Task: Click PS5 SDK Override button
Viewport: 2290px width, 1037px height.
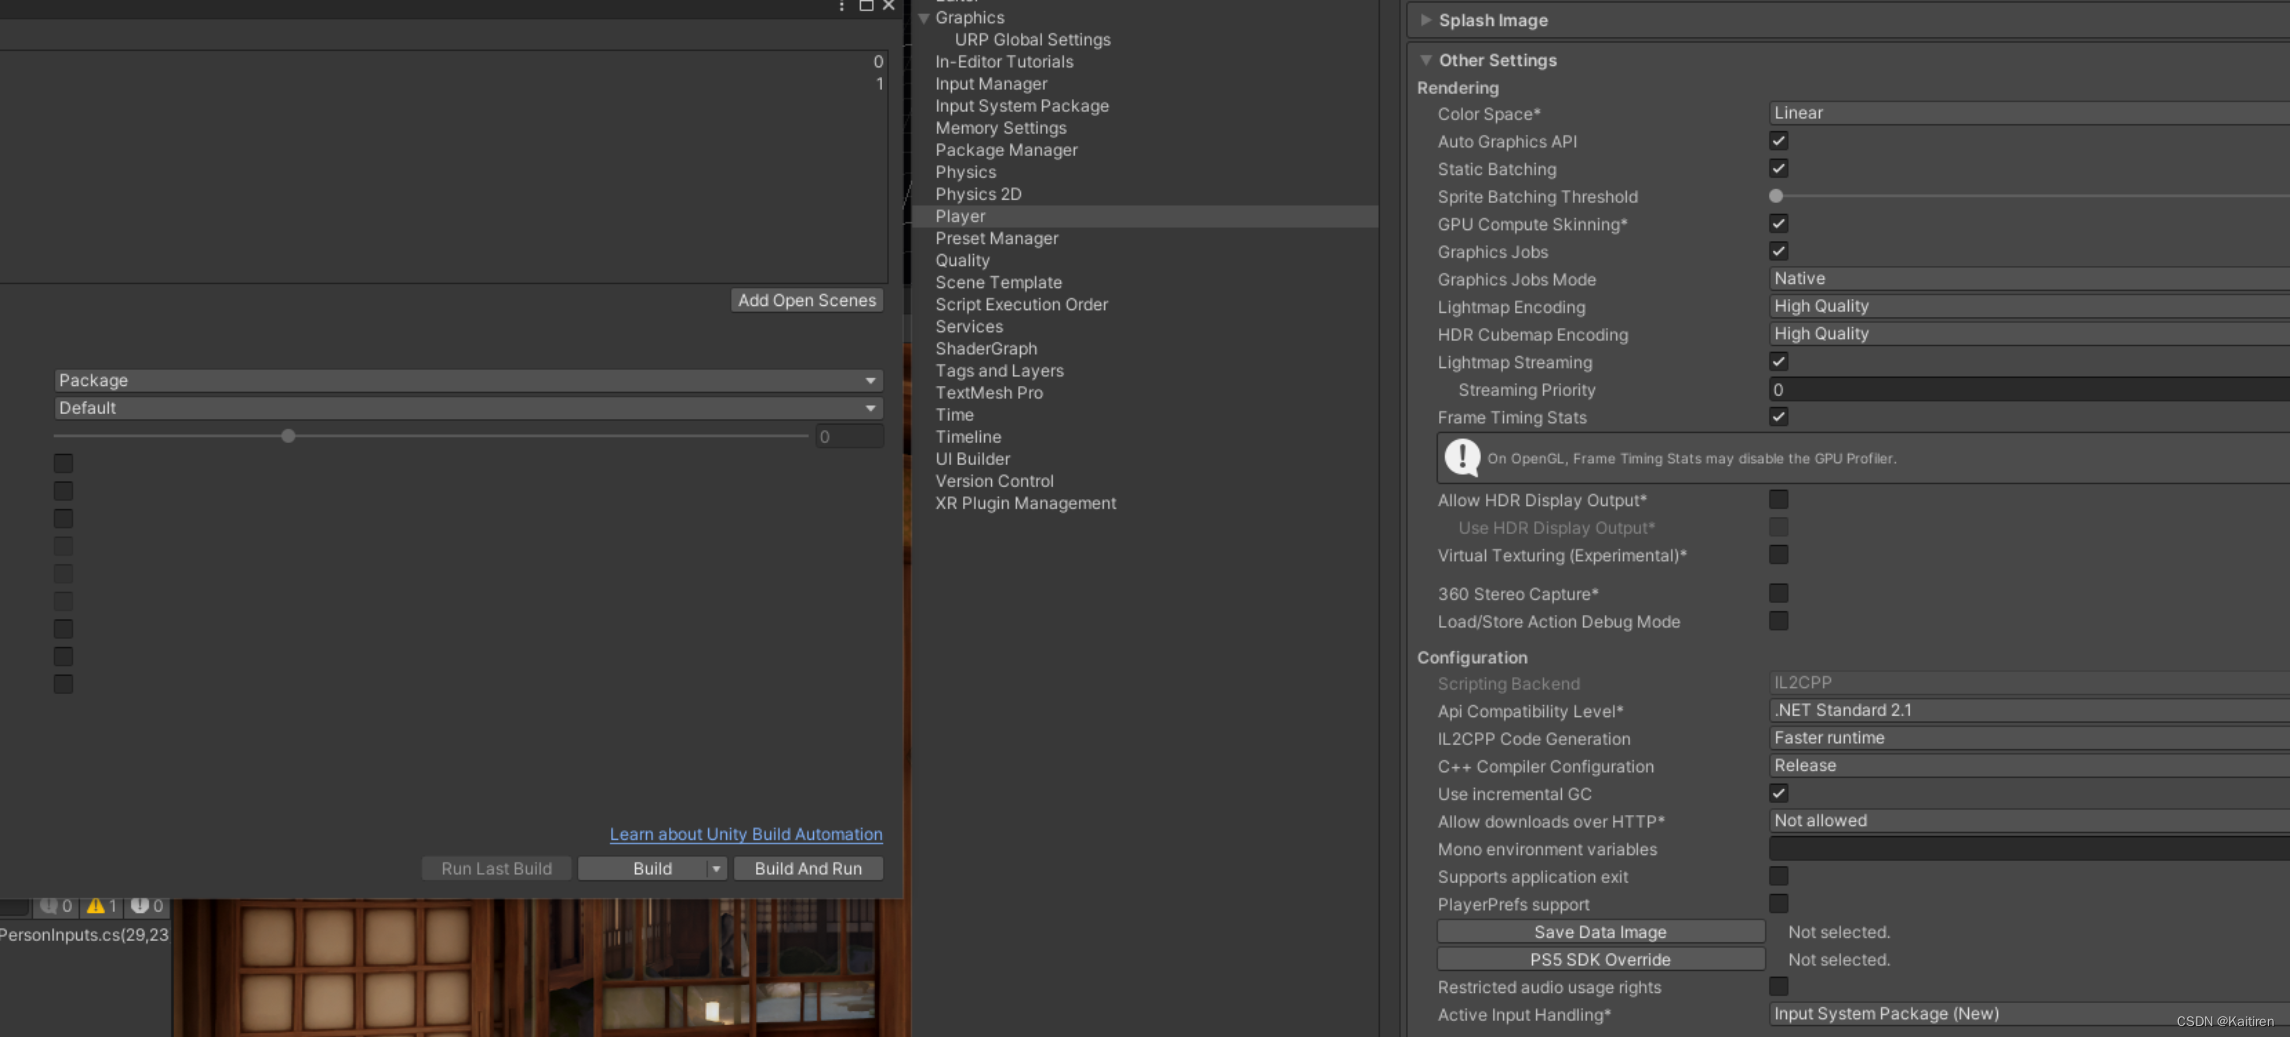Action: click(x=1600, y=960)
